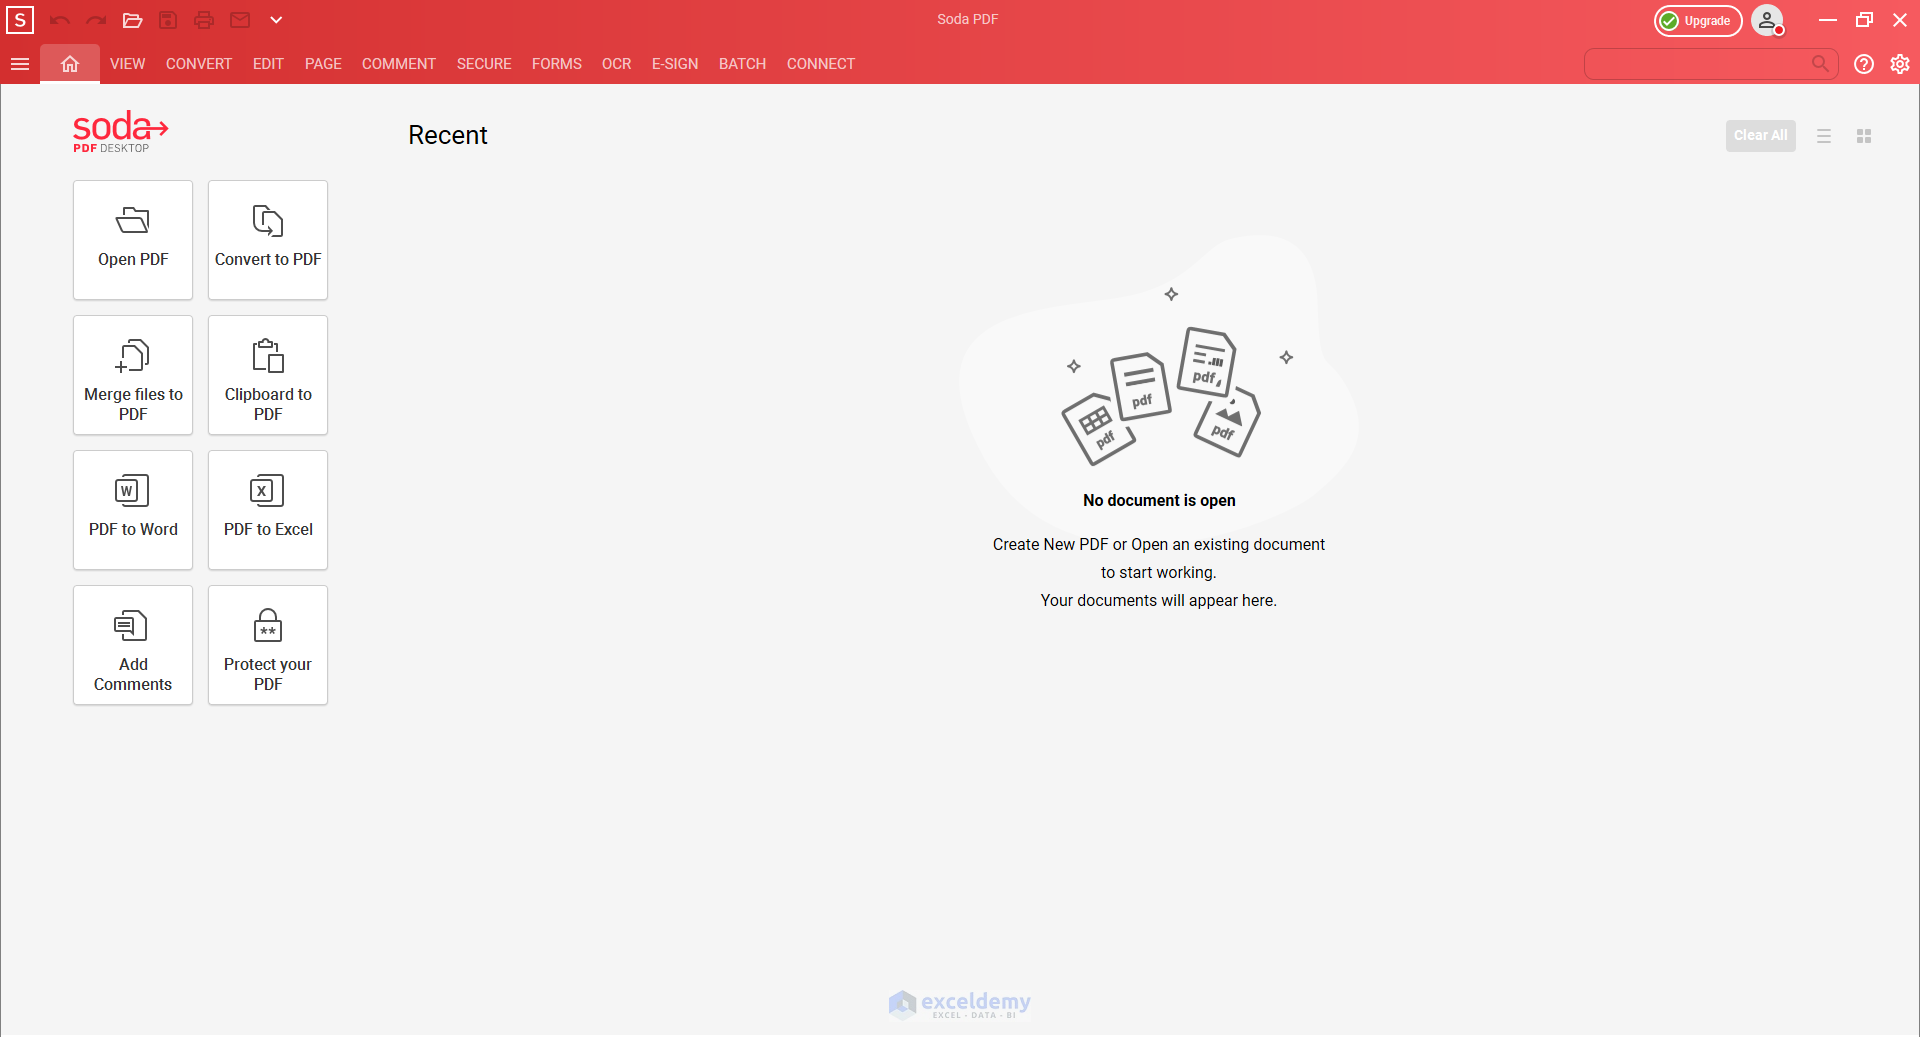The width and height of the screenshot is (1920, 1037).
Task: Click the soda PDF Desktop logo
Action: pos(120,132)
